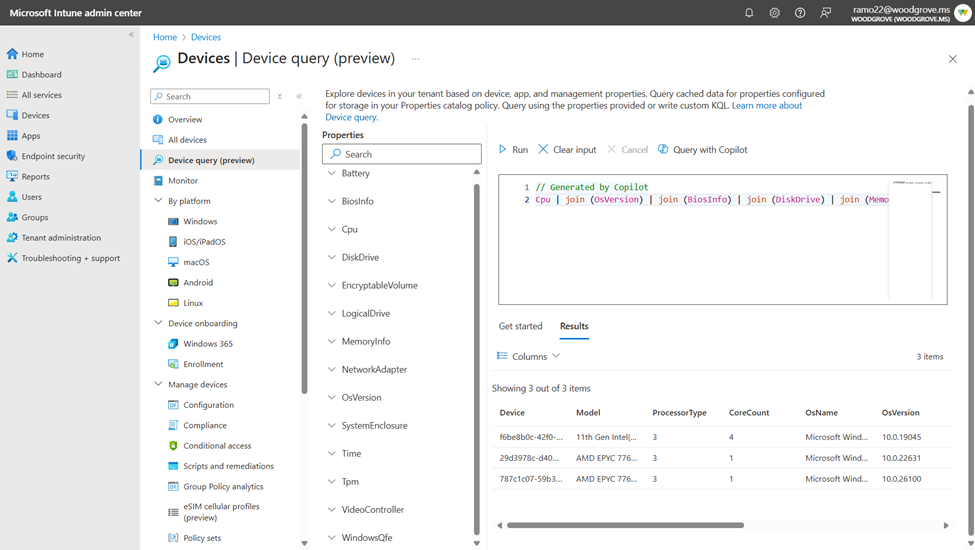The height and width of the screenshot is (550, 975).
Task: Open the Linux platform item
Action: click(x=193, y=303)
